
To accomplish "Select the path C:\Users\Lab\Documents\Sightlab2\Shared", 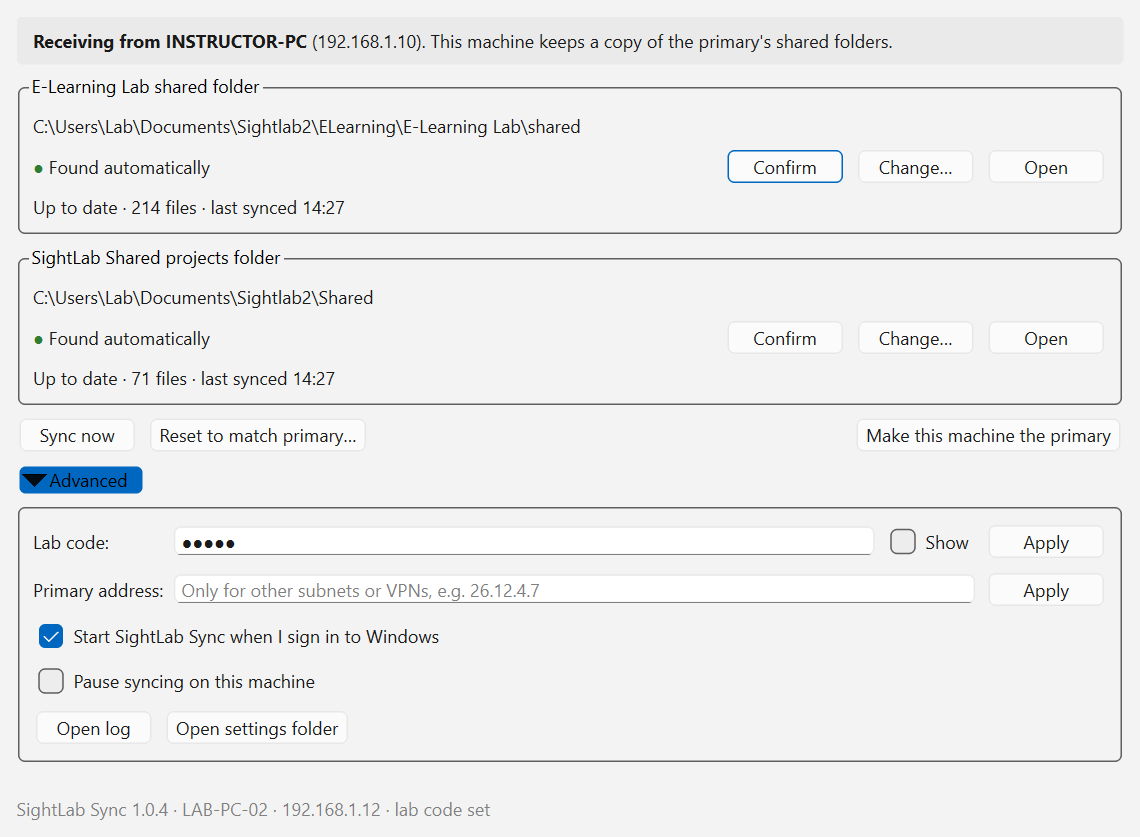I will (203, 297).
